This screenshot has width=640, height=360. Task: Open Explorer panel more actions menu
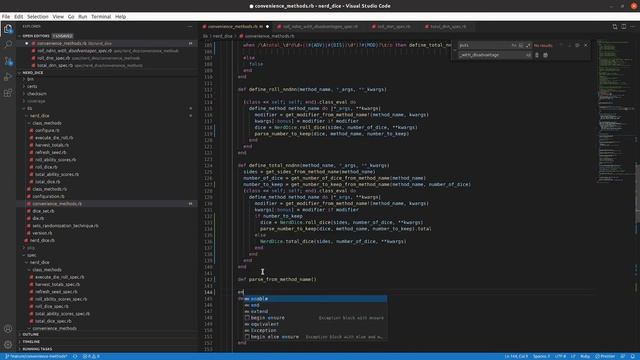pyautogui.click(x=190, y=27)
